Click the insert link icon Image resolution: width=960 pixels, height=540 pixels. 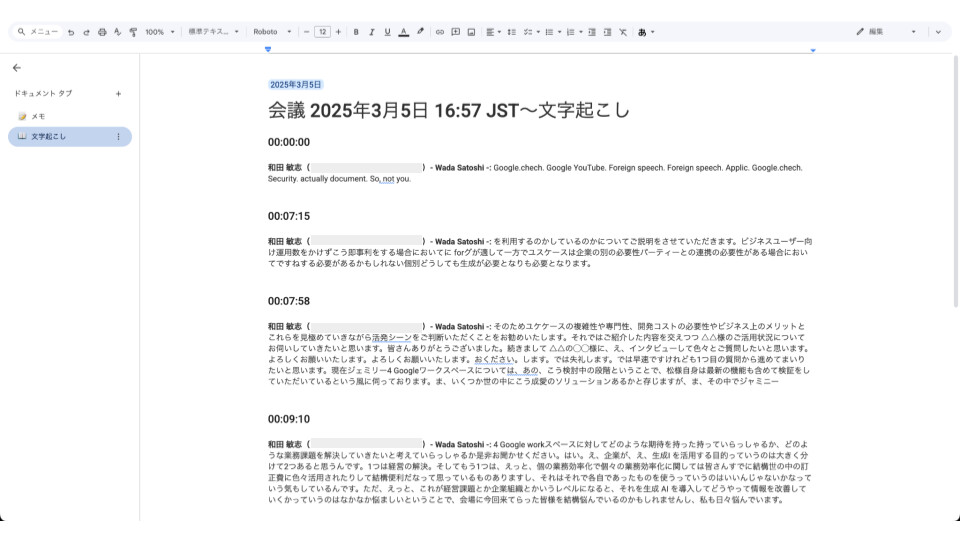pos(439,32)
